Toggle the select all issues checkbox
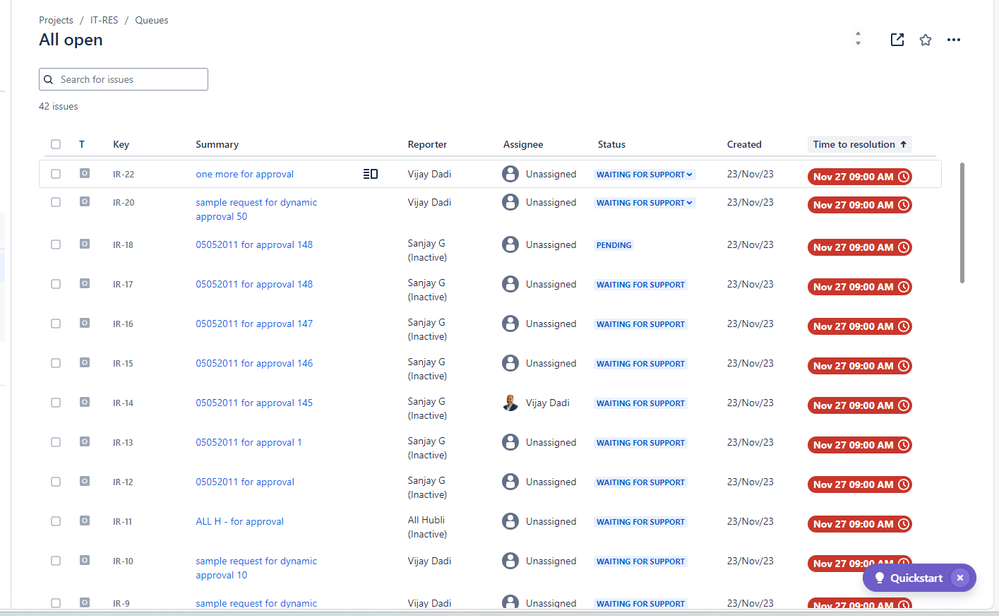Screen dimensions: 999x616 click(56, 144)
